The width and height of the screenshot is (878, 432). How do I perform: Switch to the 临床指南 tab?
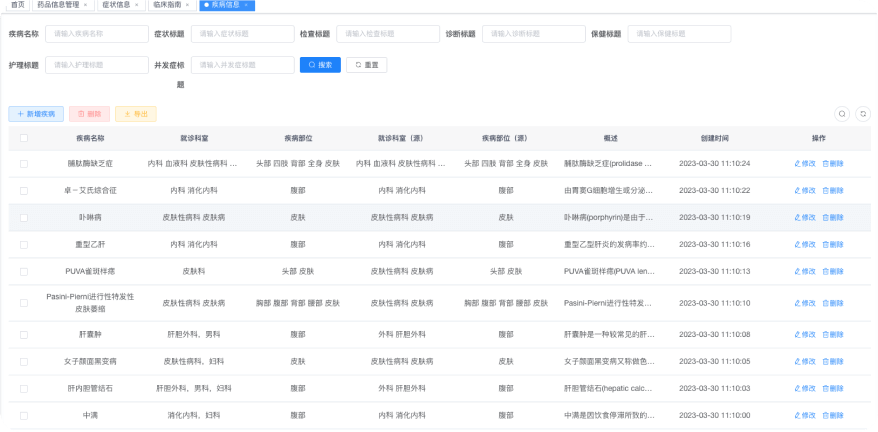coord(171,5)
